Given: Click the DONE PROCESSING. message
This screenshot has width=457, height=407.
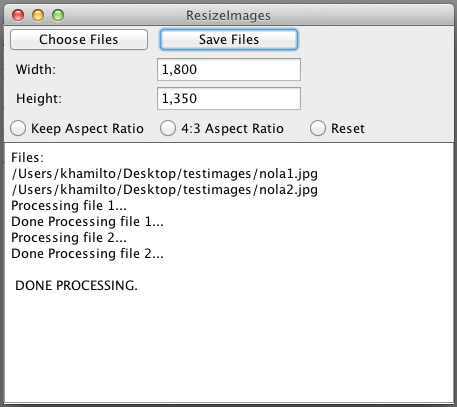Looking at the screenshot, I should 76,286.
